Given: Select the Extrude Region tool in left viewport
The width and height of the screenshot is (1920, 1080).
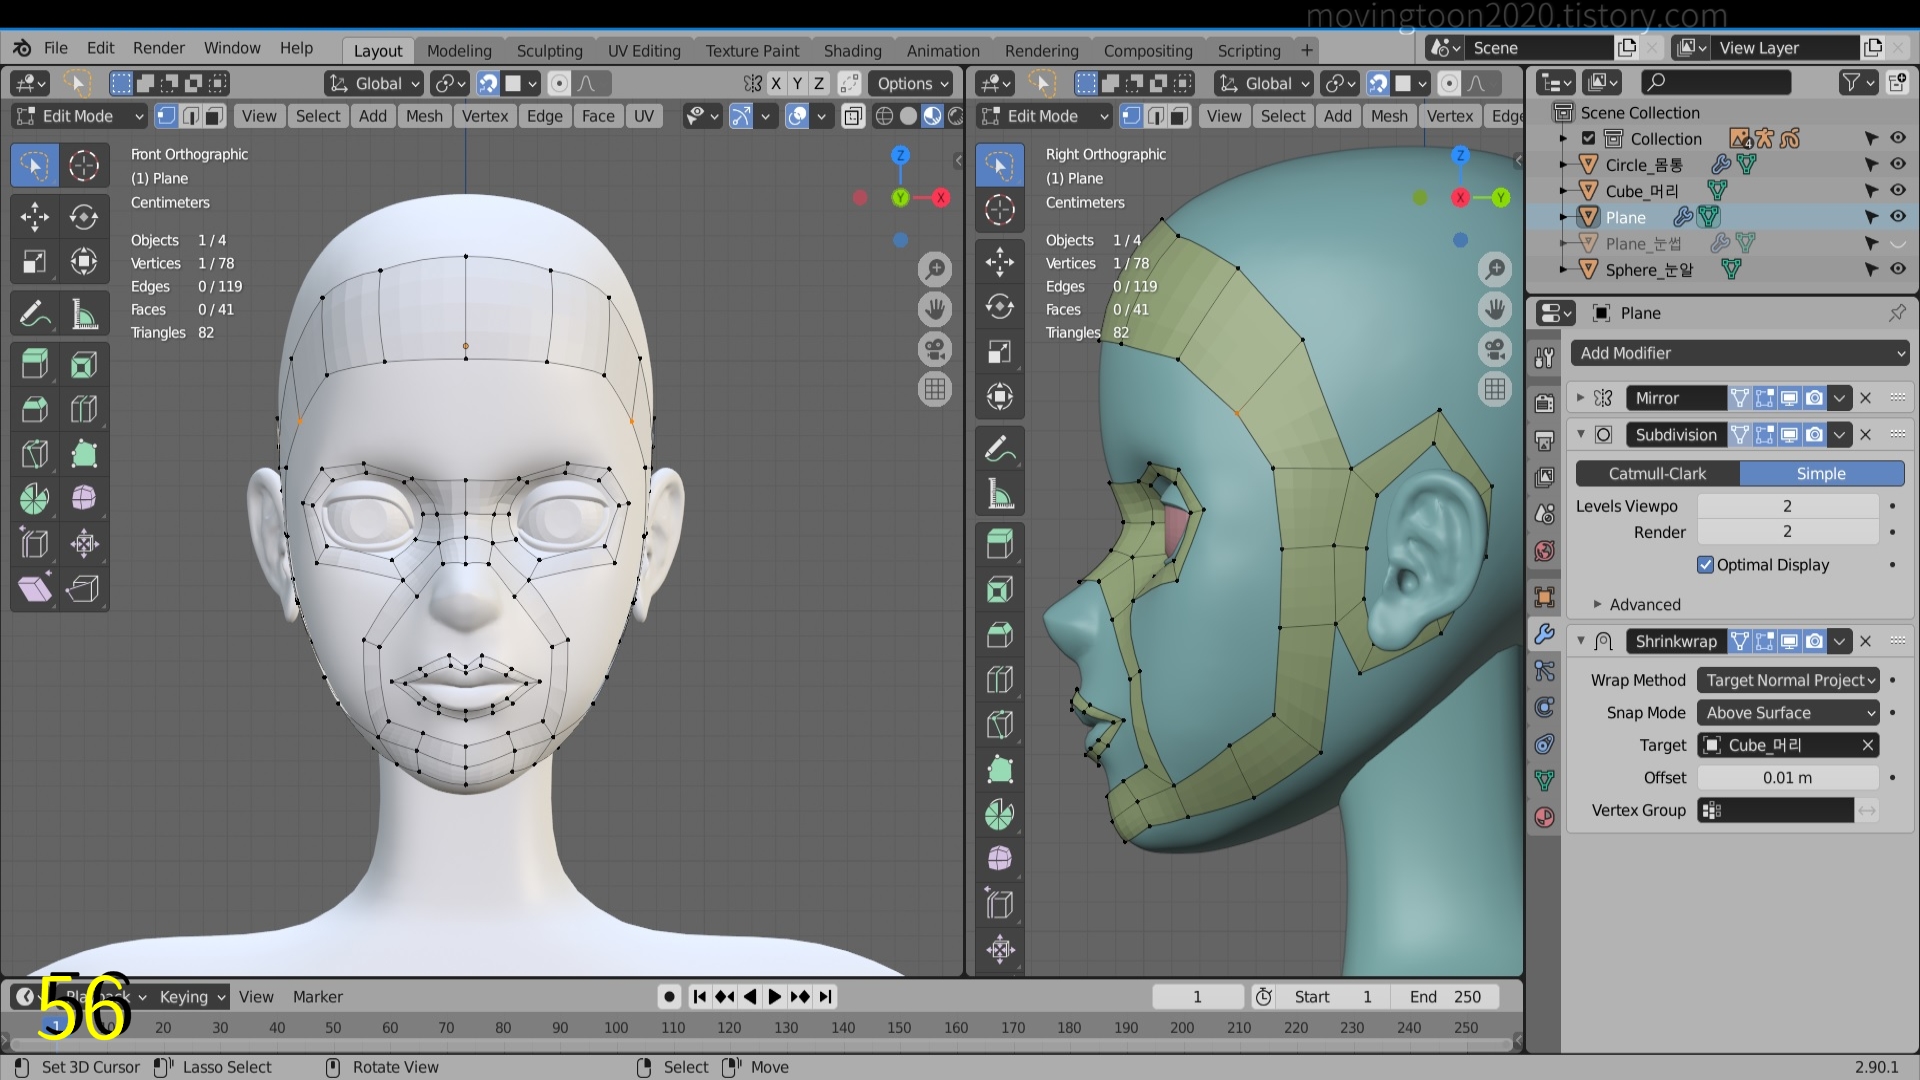Looking at the screenshot, I should [35, 364].
